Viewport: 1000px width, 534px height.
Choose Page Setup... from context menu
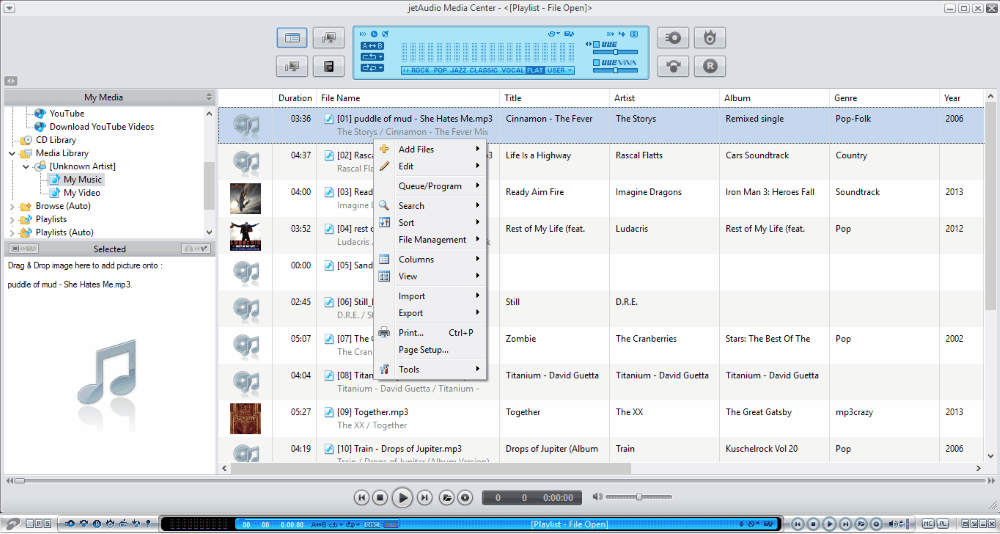coord(430,350)
